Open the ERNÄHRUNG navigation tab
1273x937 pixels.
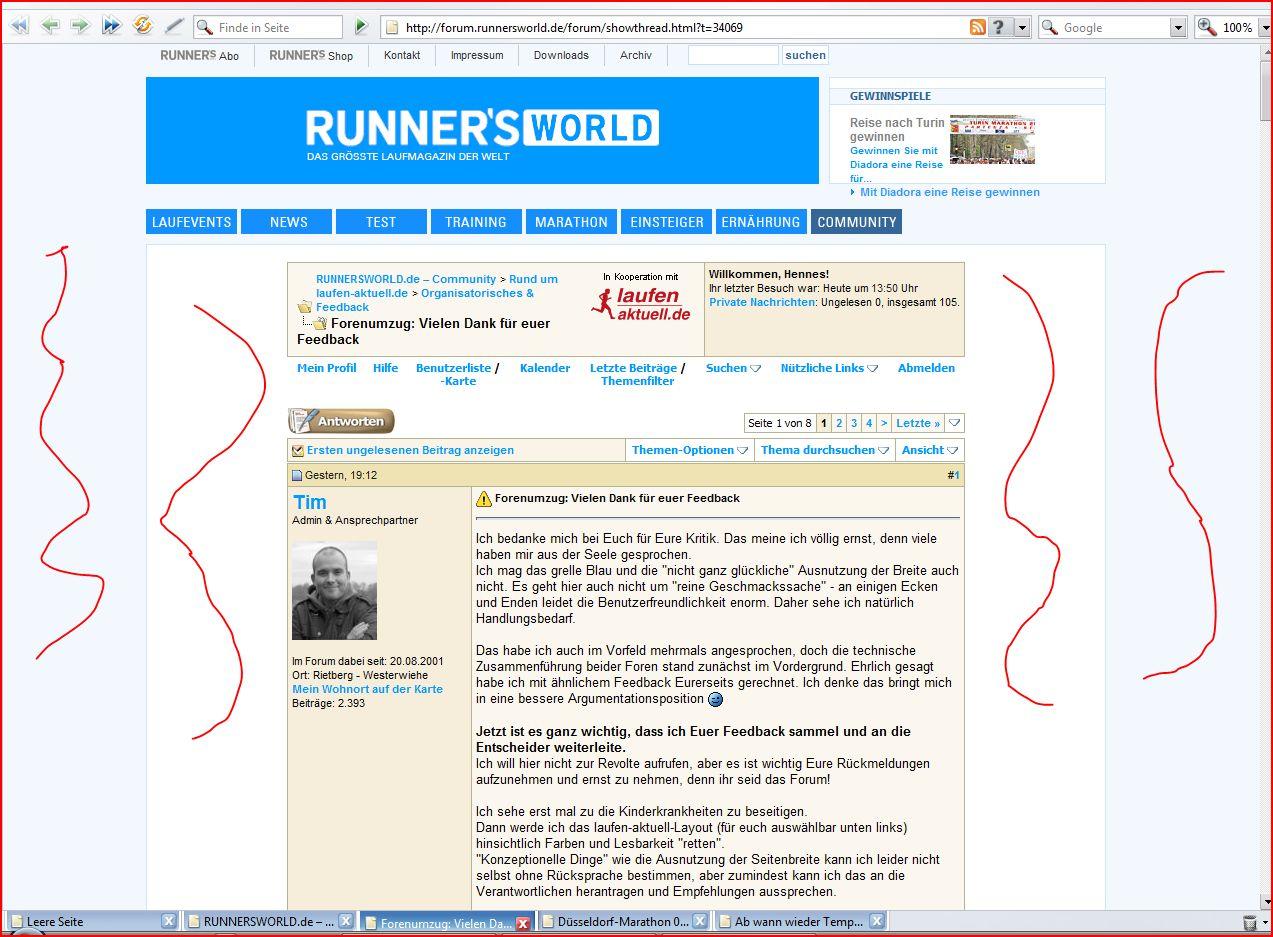point(761,222)
